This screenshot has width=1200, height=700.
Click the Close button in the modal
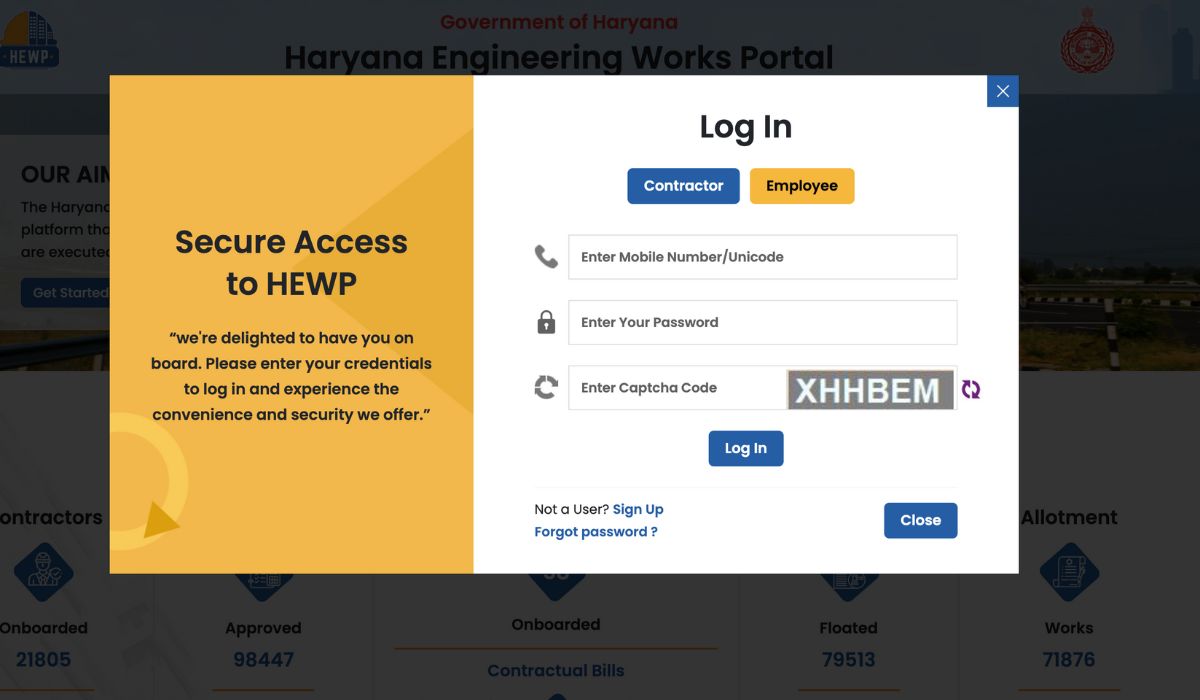920,520
